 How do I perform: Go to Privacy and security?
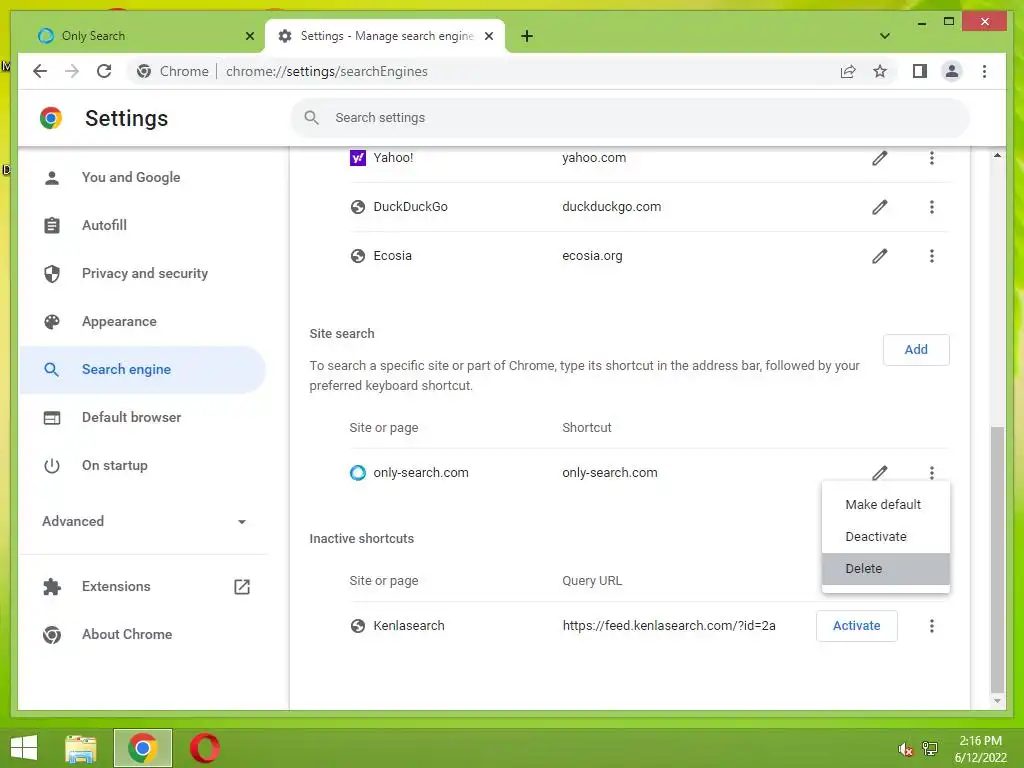point(142,273)
